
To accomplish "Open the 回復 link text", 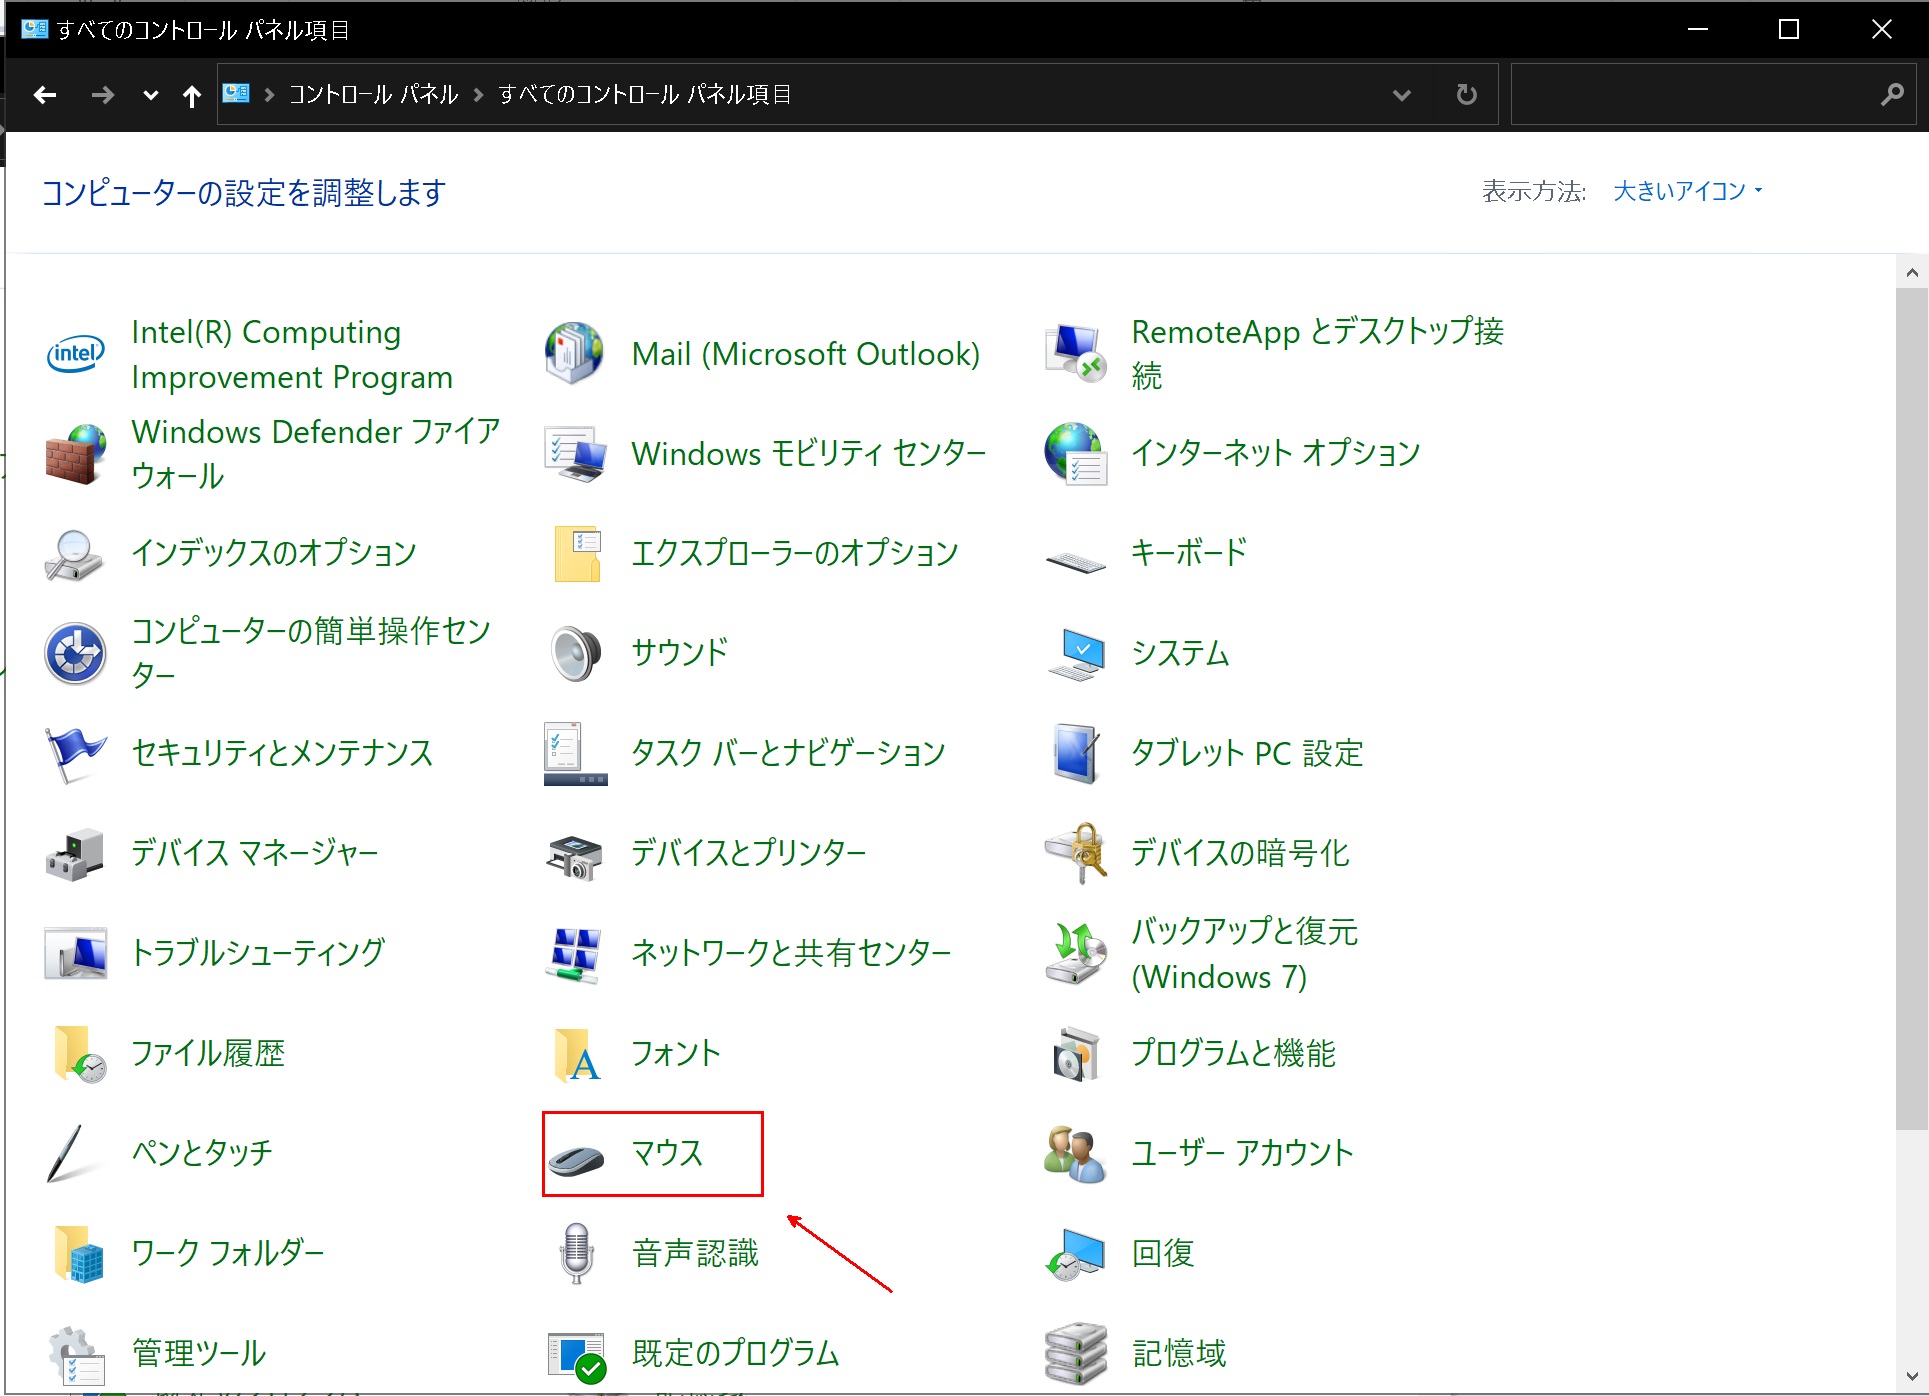I will (1163, 1253).
